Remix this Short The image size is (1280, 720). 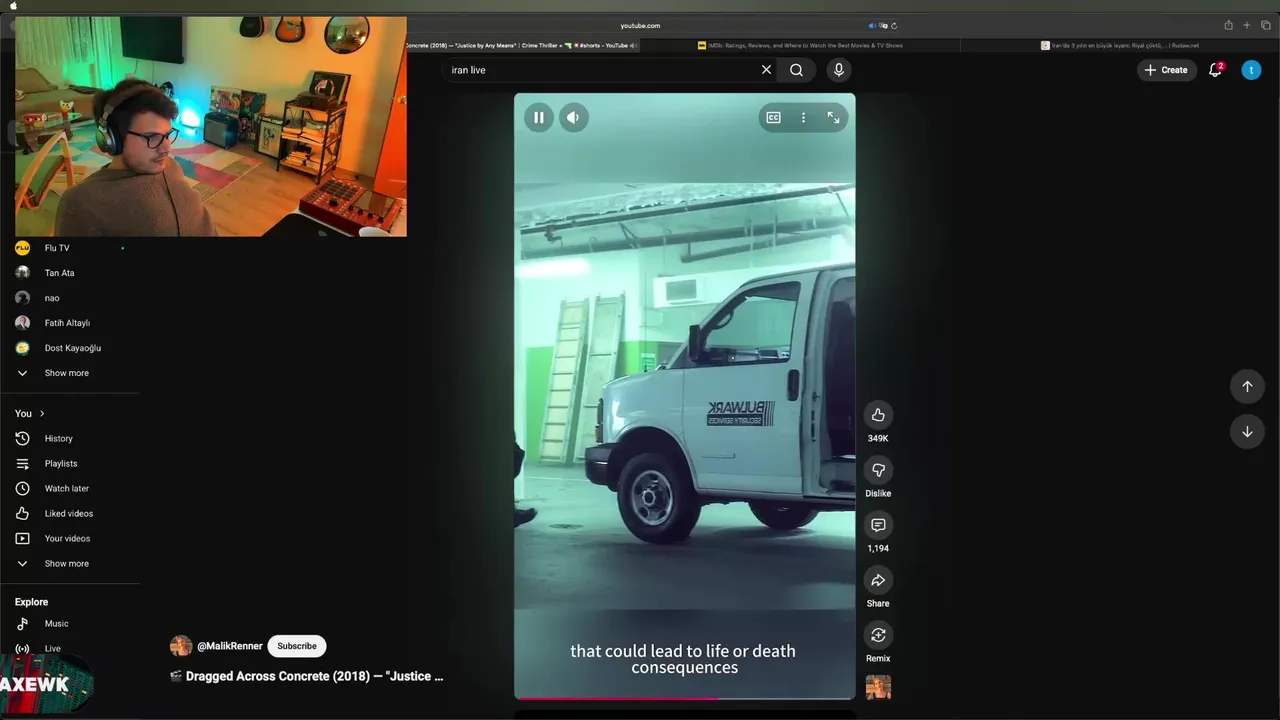878,635
